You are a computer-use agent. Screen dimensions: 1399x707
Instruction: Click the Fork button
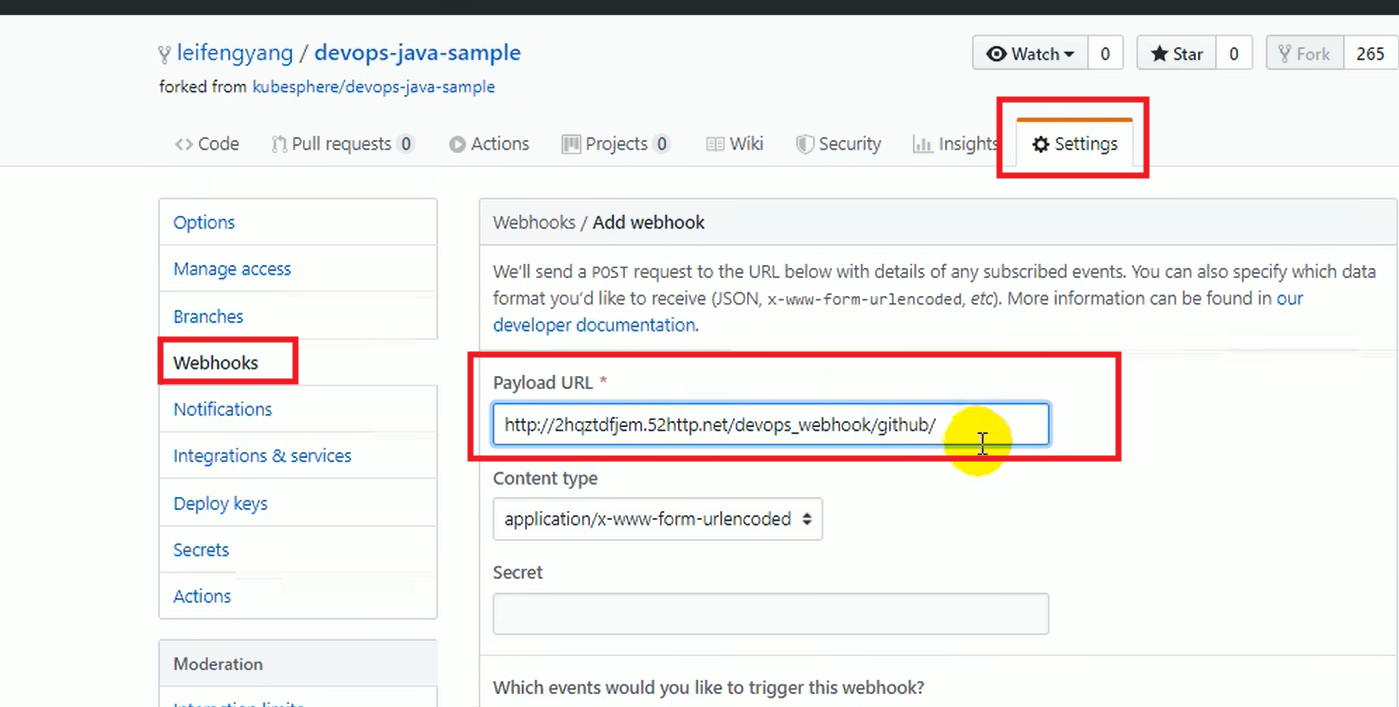click(x=1304, y=53)
